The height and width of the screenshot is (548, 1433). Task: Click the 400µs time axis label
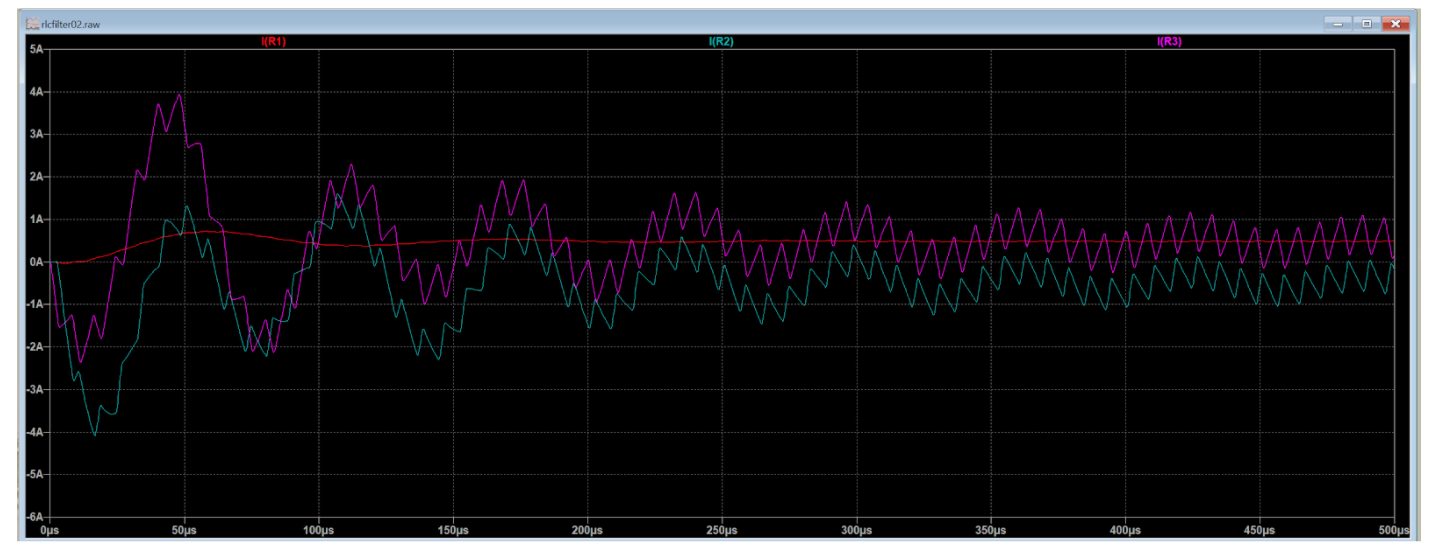(x=1125, y=529)
